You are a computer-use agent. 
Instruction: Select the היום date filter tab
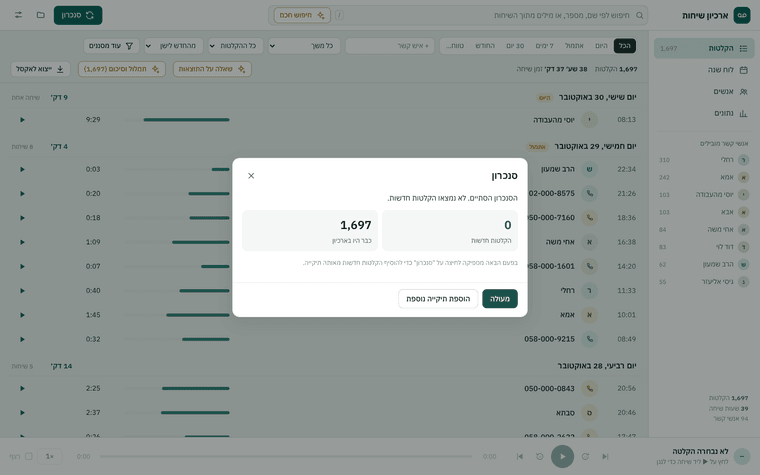click(x=601, y=46)
